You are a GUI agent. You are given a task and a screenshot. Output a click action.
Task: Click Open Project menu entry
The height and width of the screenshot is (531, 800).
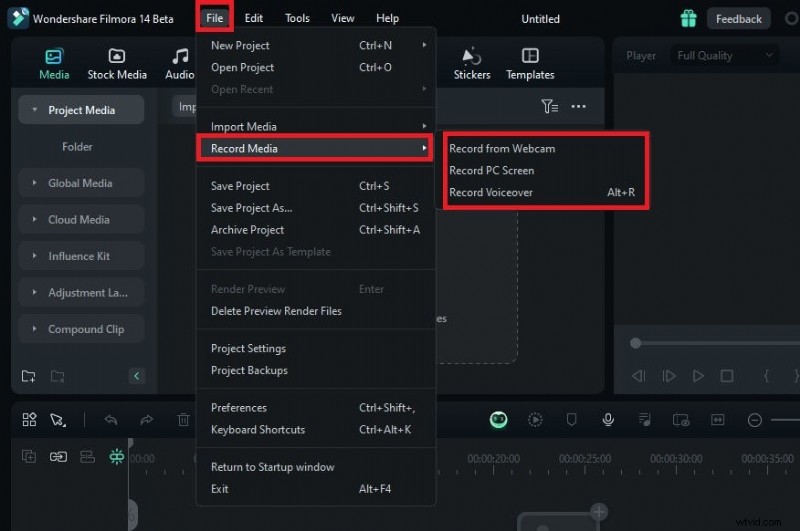click(x=315, y=67)
